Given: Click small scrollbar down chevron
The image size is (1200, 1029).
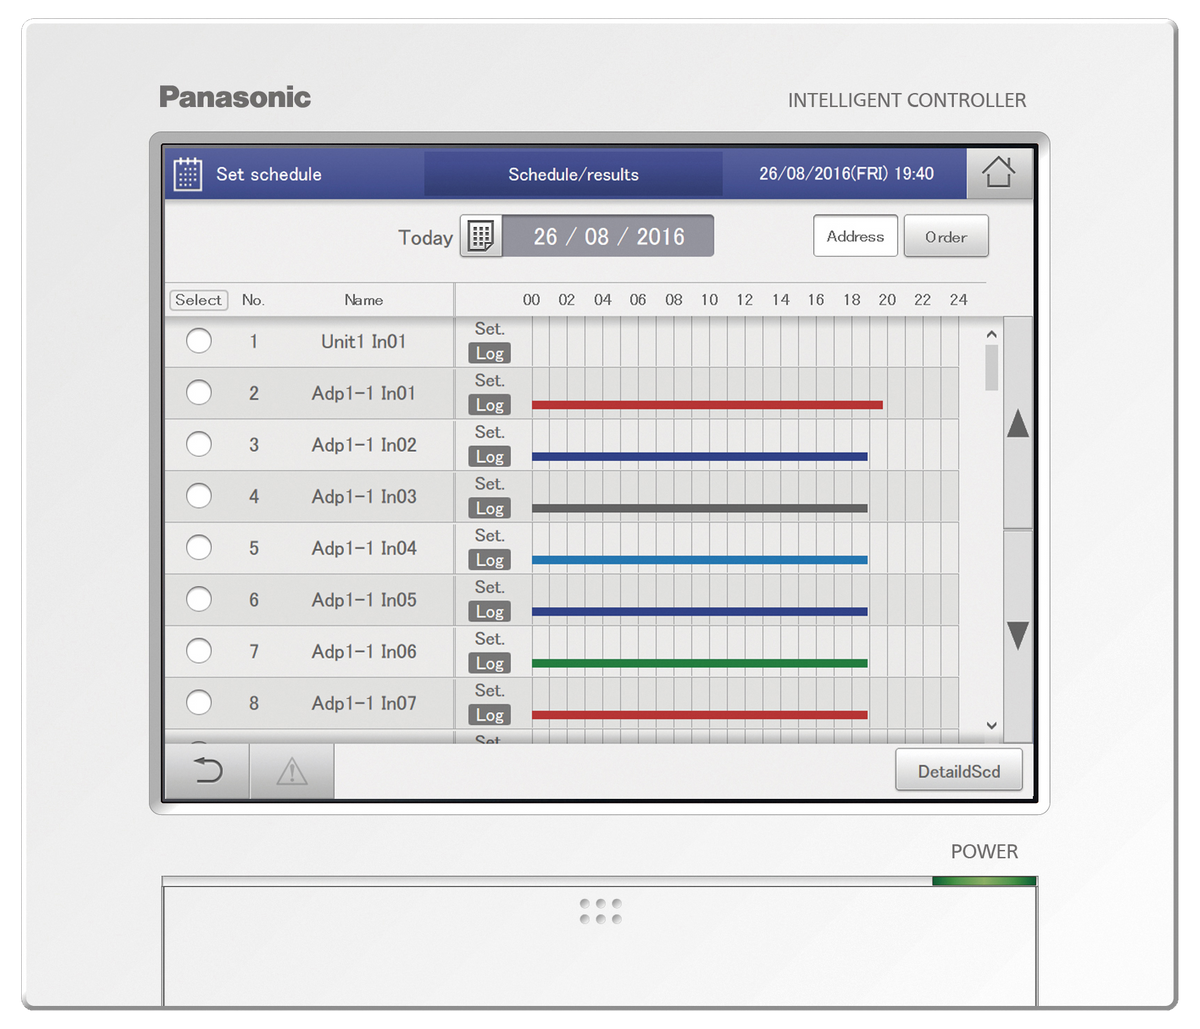Looking at the screenshot, I should [x=992, y=726].
